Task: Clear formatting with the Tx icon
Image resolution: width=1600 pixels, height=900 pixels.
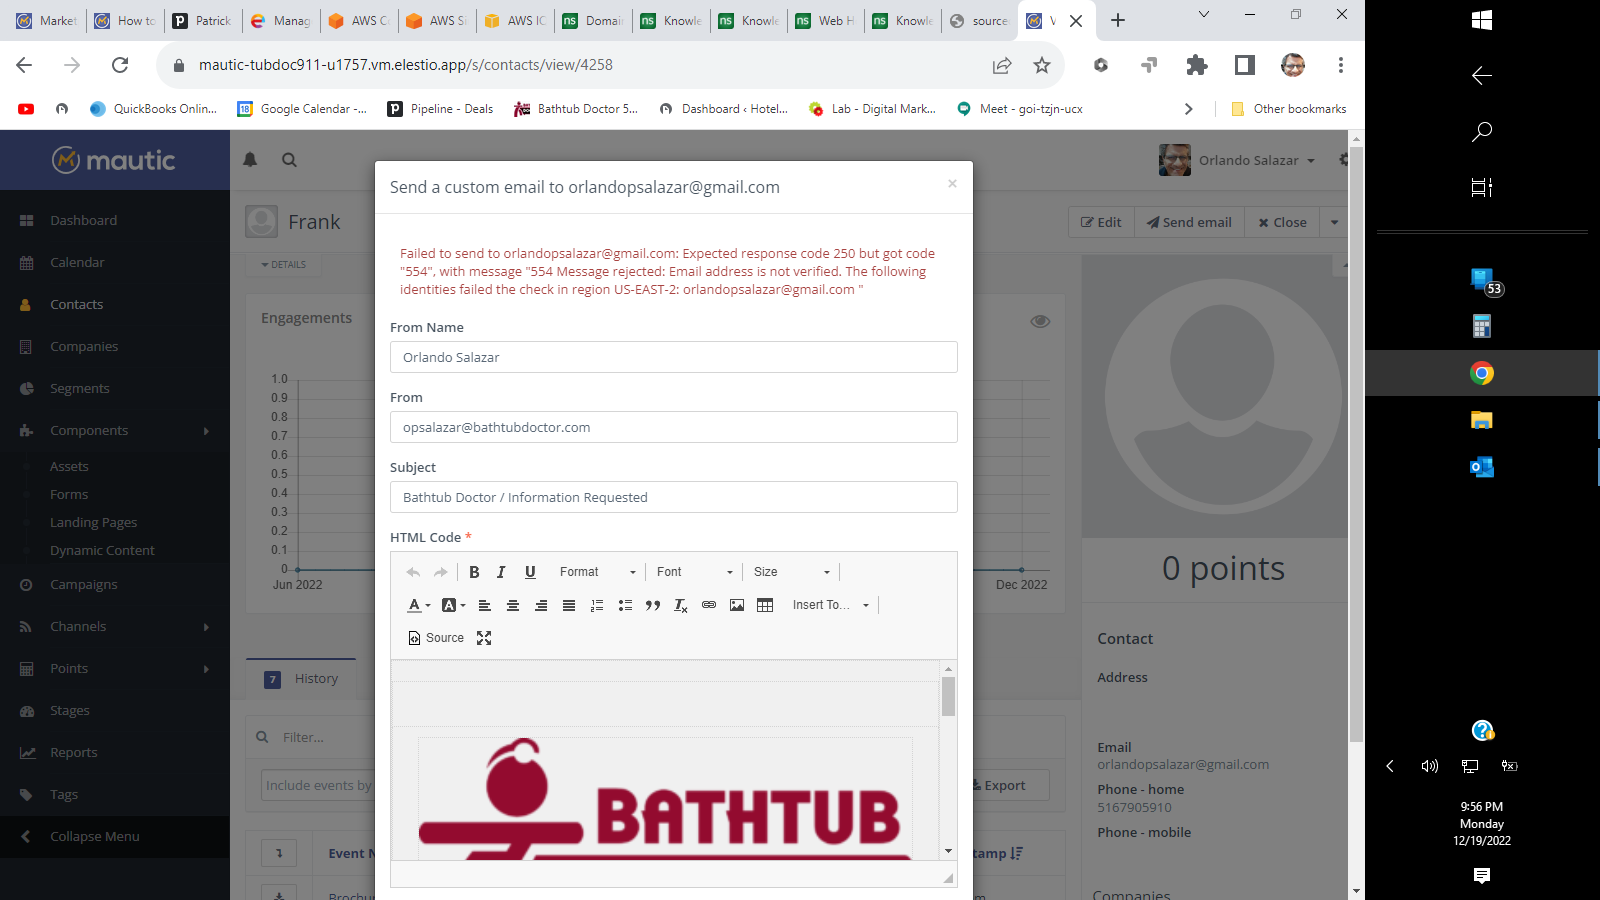Action: coord(681,605)
